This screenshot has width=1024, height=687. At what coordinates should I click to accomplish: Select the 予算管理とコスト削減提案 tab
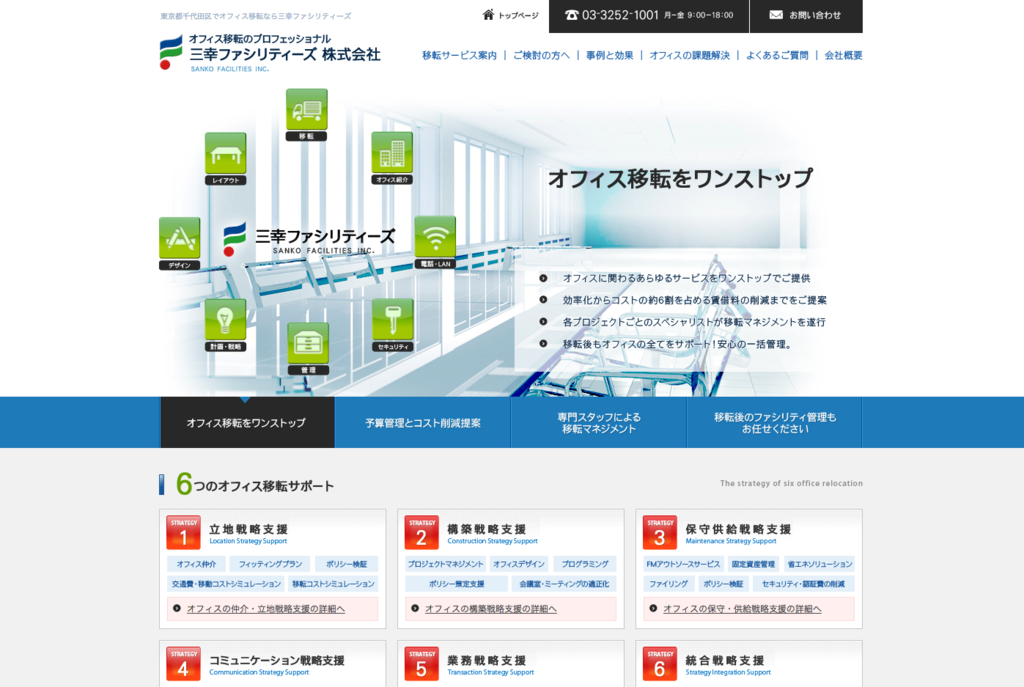[x=423, y=423]
